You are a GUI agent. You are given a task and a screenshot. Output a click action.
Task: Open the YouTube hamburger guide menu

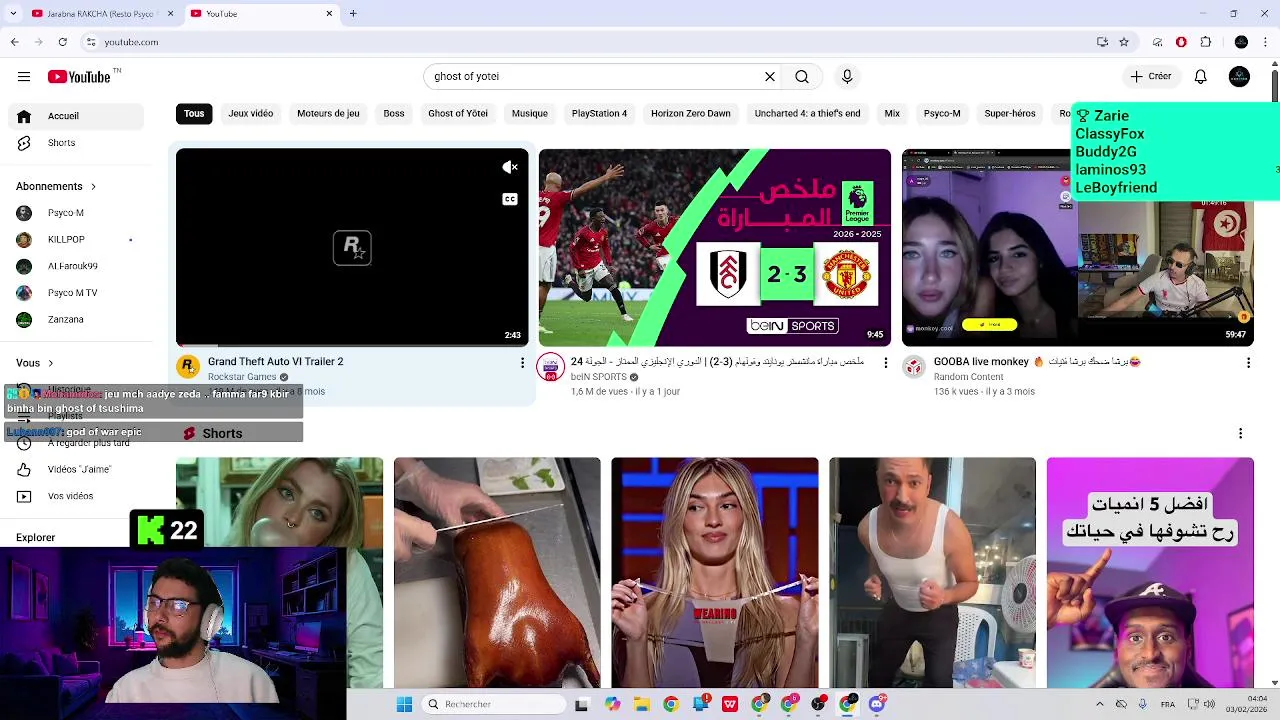(24, 77)
